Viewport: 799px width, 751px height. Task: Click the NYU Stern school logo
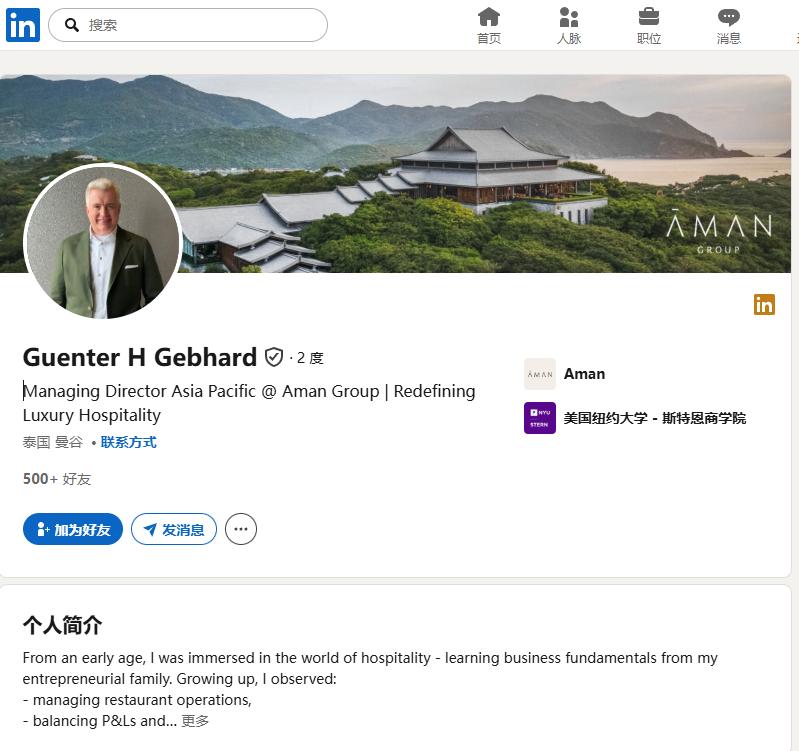pyautogui.click(x=540, y=418)
